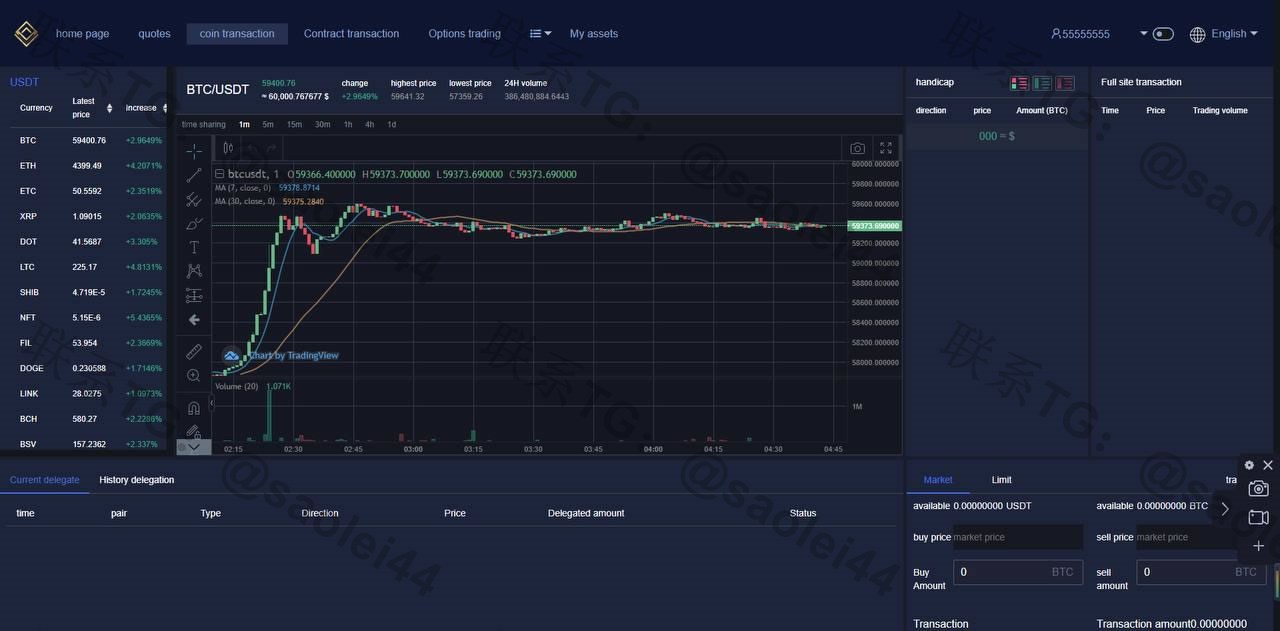Show sell-only red order book view
1280x631 pixels.
(1065, 83)
